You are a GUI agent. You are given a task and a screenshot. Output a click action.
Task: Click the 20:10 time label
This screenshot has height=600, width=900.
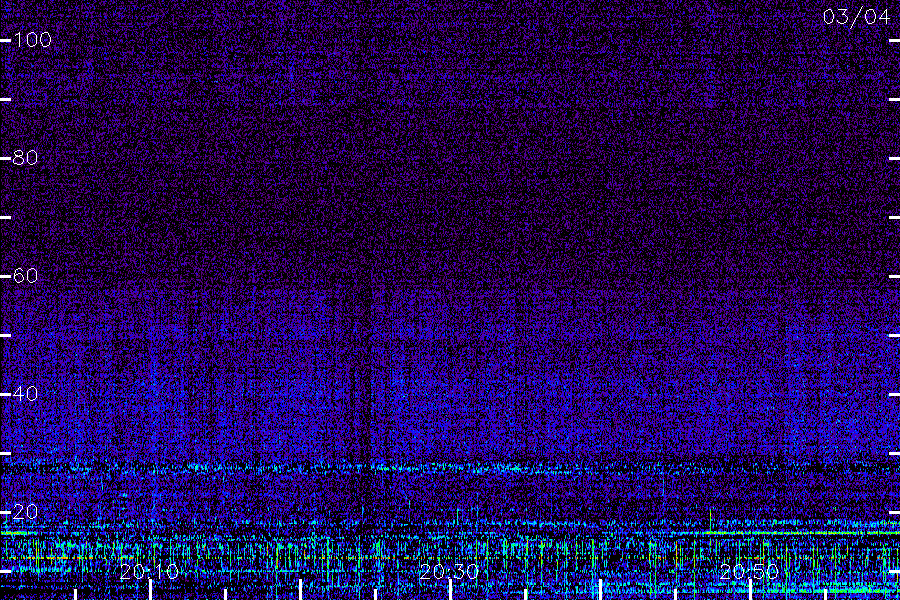[149, 571]
